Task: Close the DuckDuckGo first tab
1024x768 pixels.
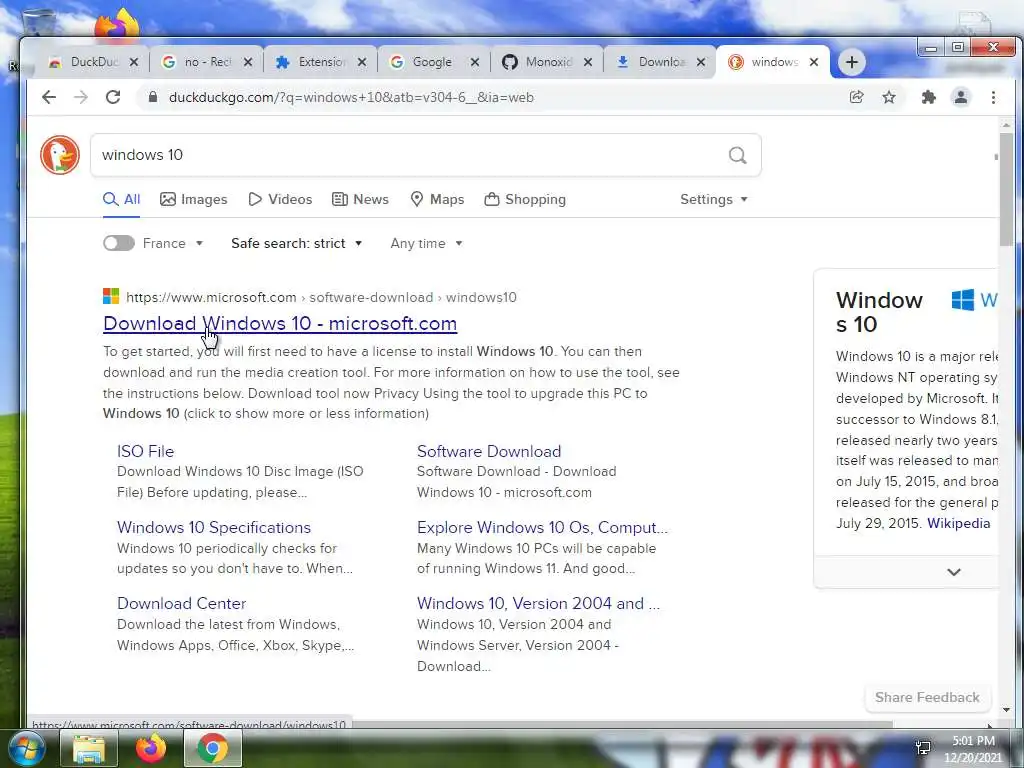Action: click(133, 62)
